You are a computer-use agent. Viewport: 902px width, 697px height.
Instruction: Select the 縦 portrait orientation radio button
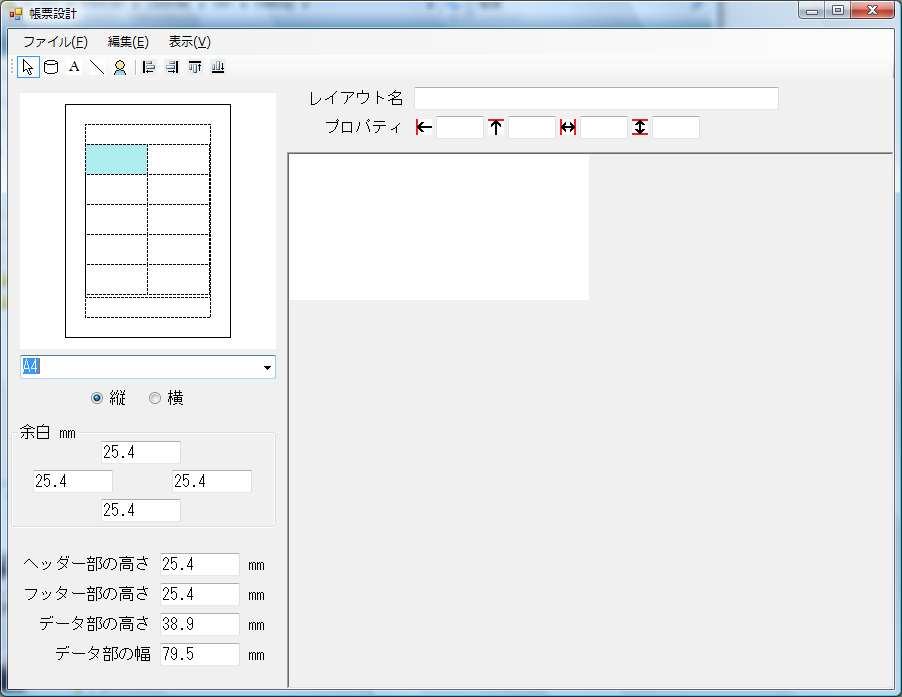coord(97,398)
